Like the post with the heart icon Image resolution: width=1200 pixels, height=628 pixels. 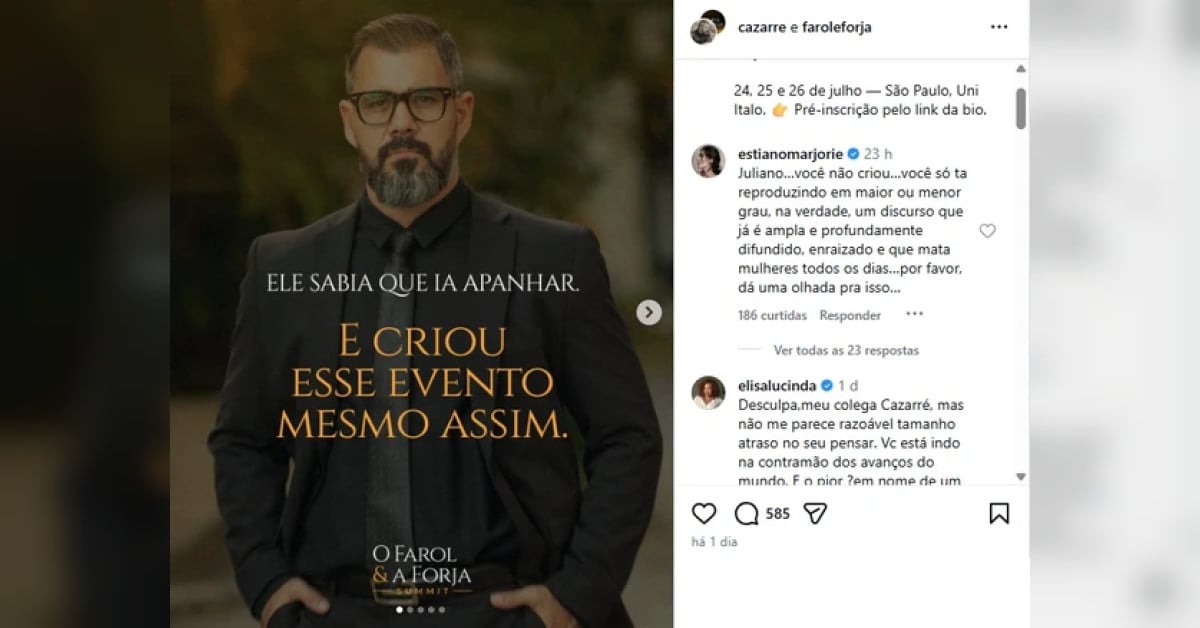pos(704,513)
